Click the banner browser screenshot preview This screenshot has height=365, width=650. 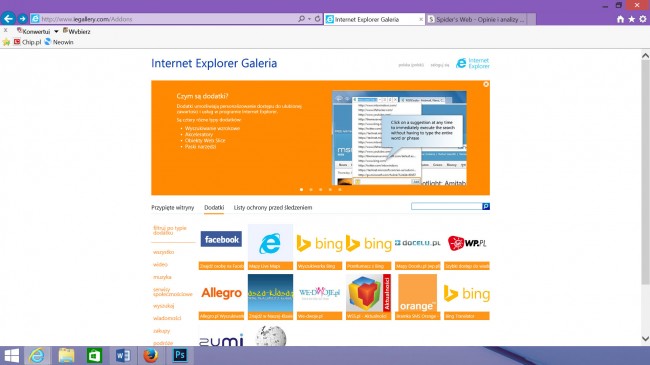[x=399, y=138]
